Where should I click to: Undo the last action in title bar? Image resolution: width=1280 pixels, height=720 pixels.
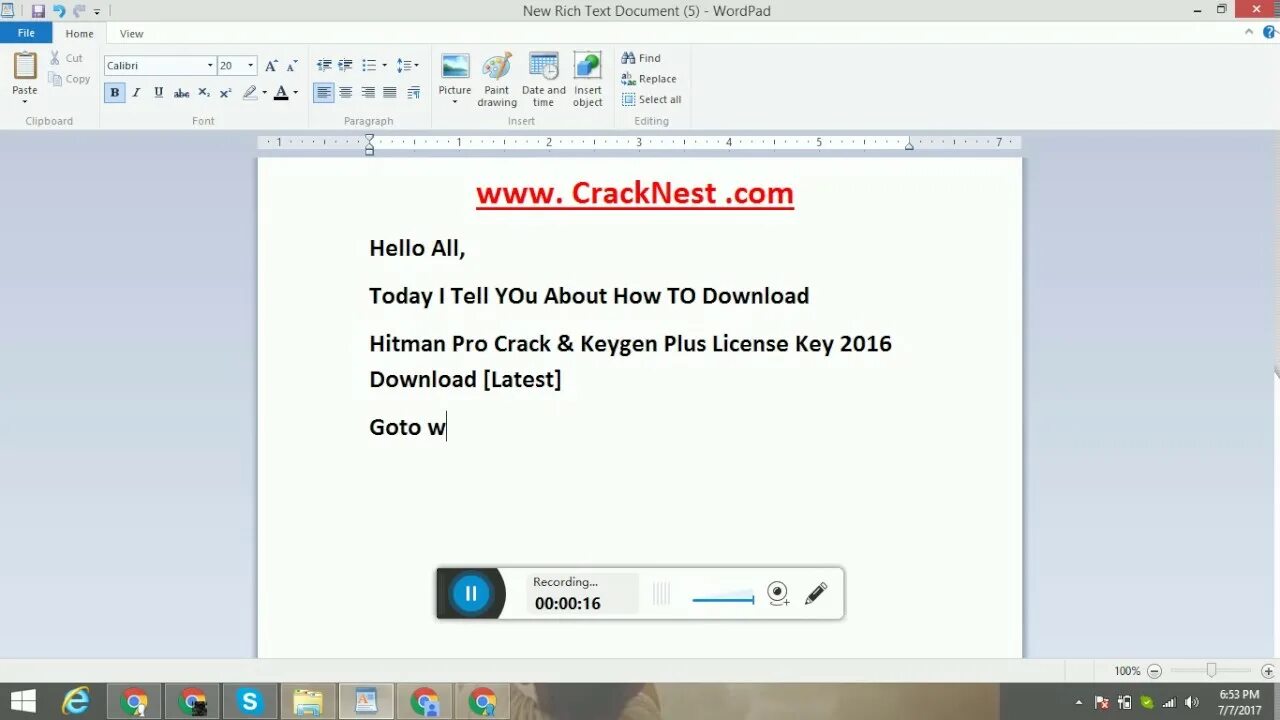[59, 11]
